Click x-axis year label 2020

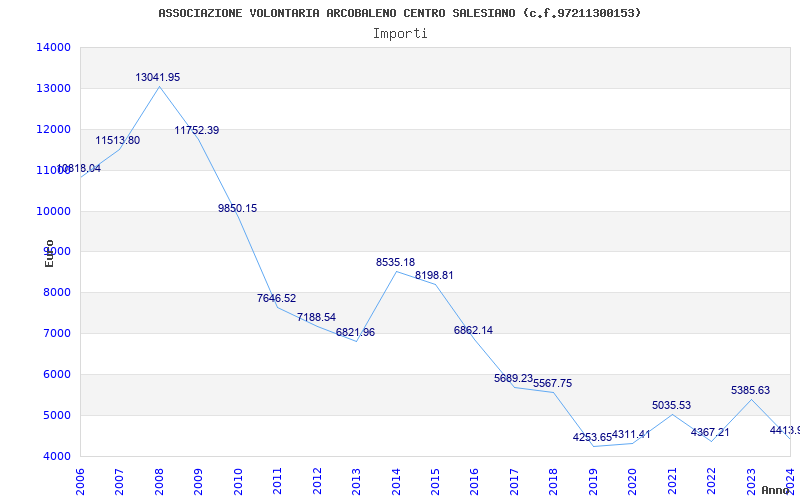(x=632, y=480)
